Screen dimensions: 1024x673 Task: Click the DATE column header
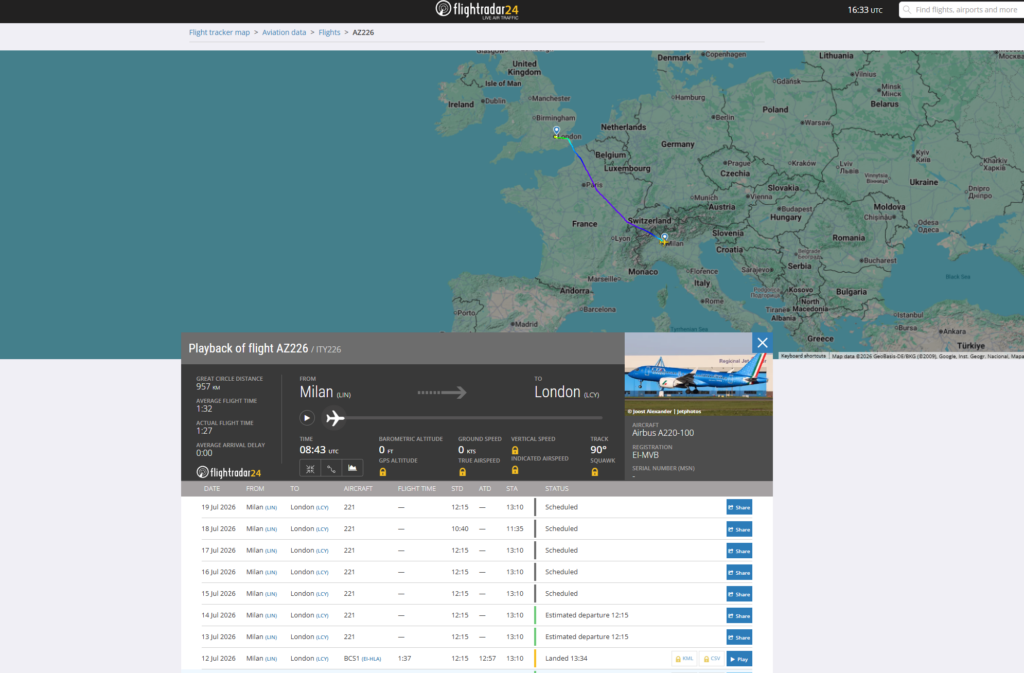click(212, 488)
